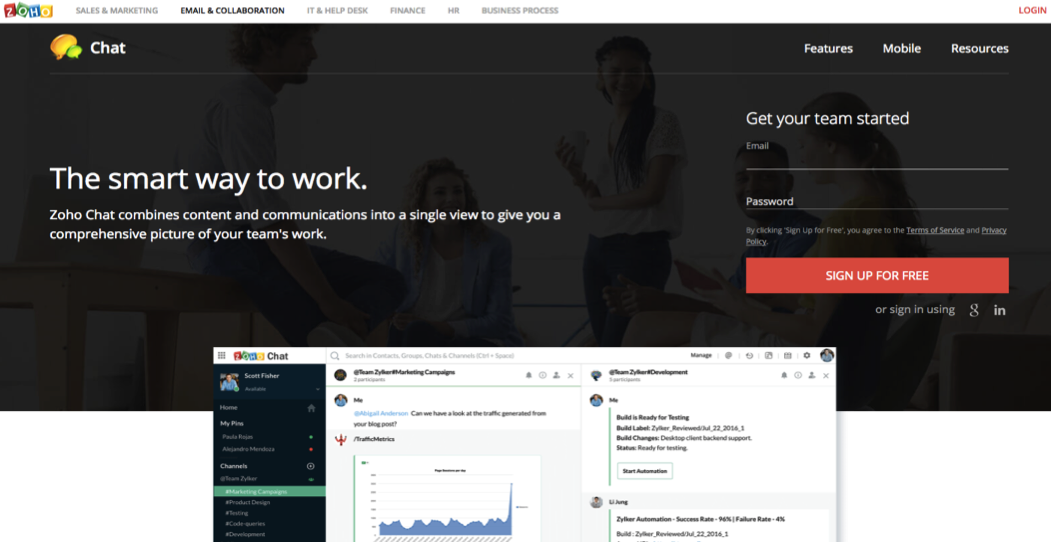Open the Sales & Marketing menu

117,11
